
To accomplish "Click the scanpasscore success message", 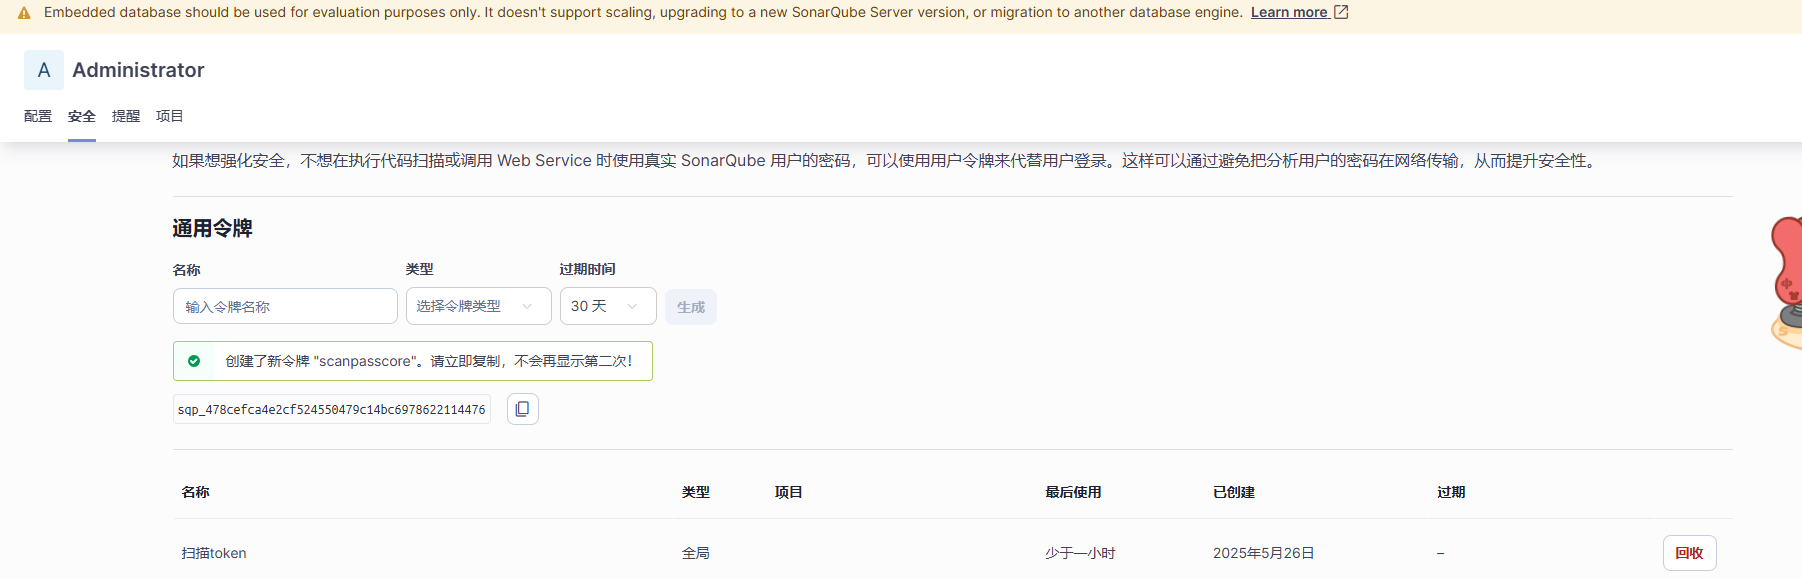I will tap(413, 361).
